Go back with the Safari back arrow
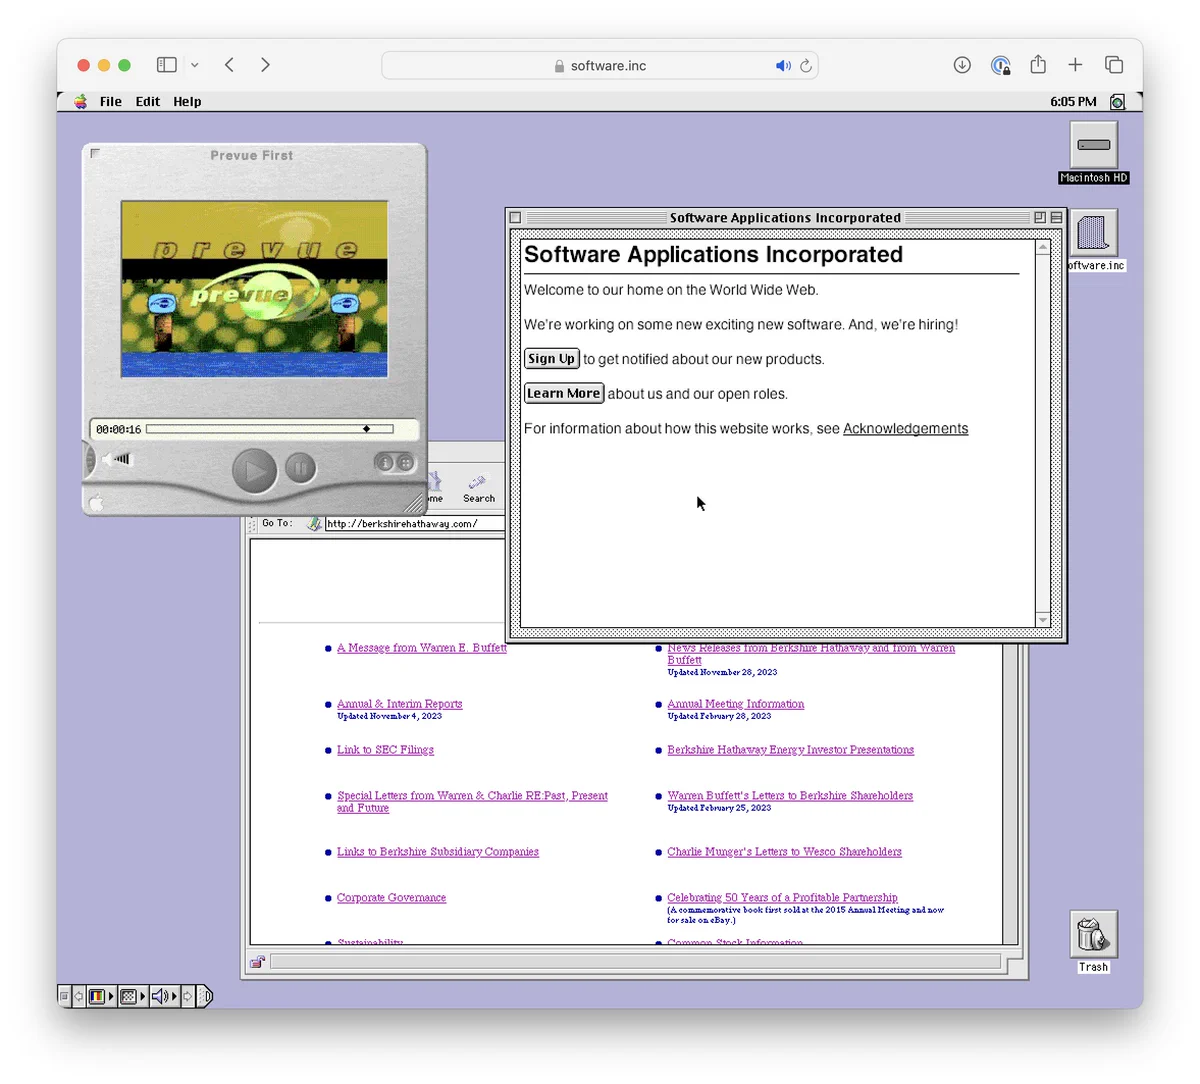The height and width of the screenshot is (1084, 1200). coord(229,65)
